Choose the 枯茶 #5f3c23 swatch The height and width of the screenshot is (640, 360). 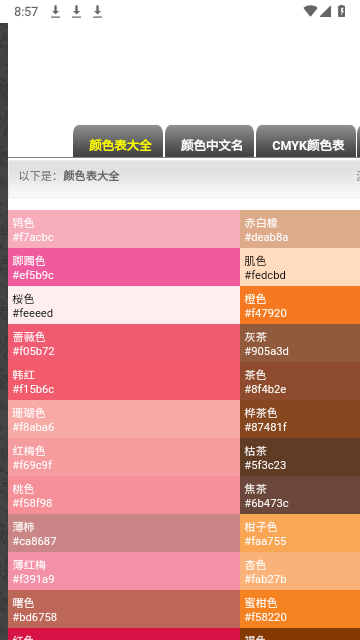300,457
